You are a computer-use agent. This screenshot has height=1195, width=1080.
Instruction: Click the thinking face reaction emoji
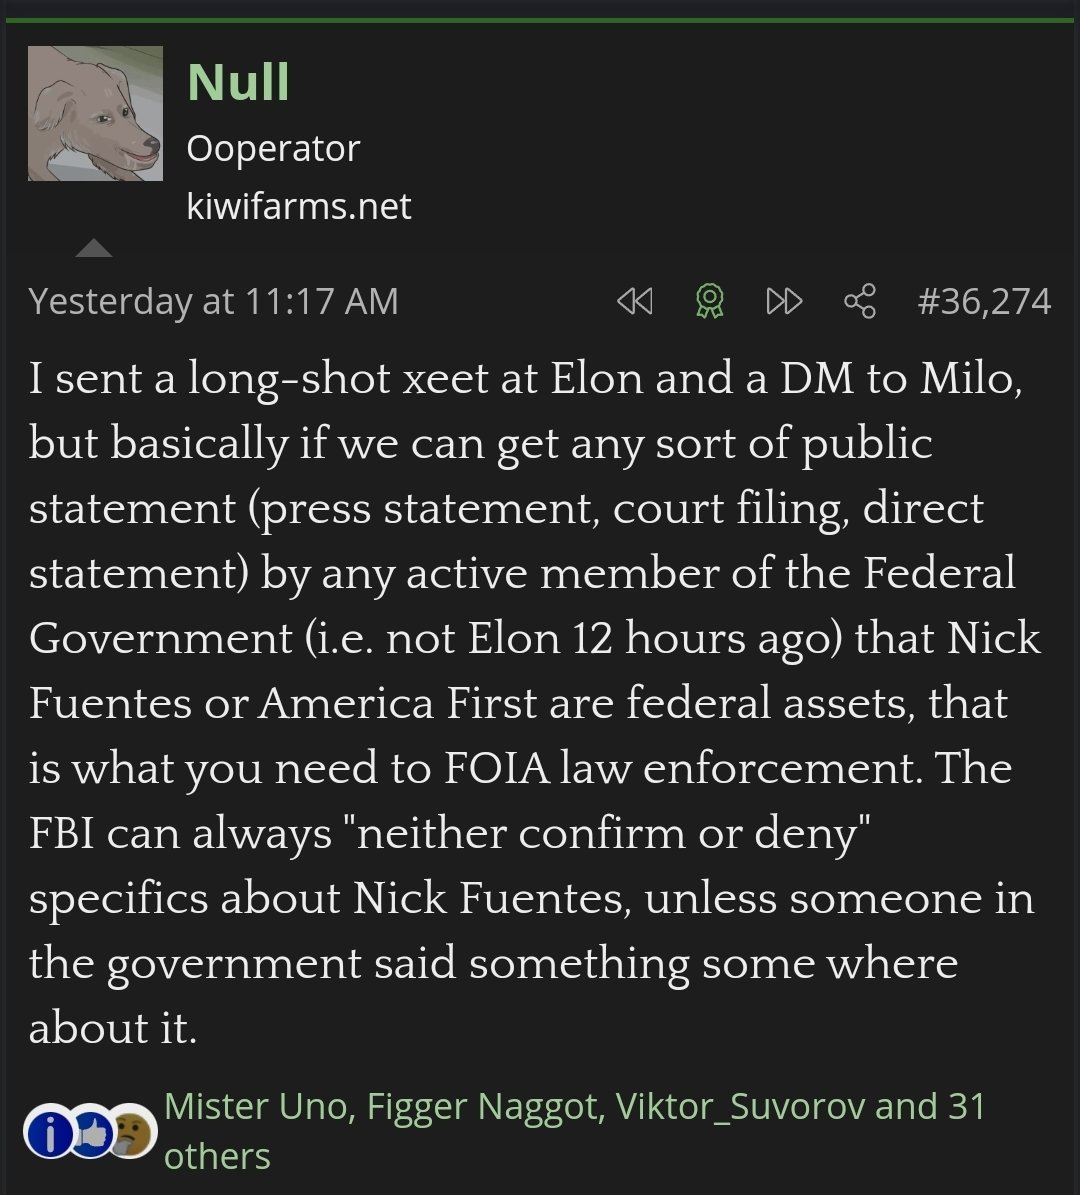(128, 1133)
